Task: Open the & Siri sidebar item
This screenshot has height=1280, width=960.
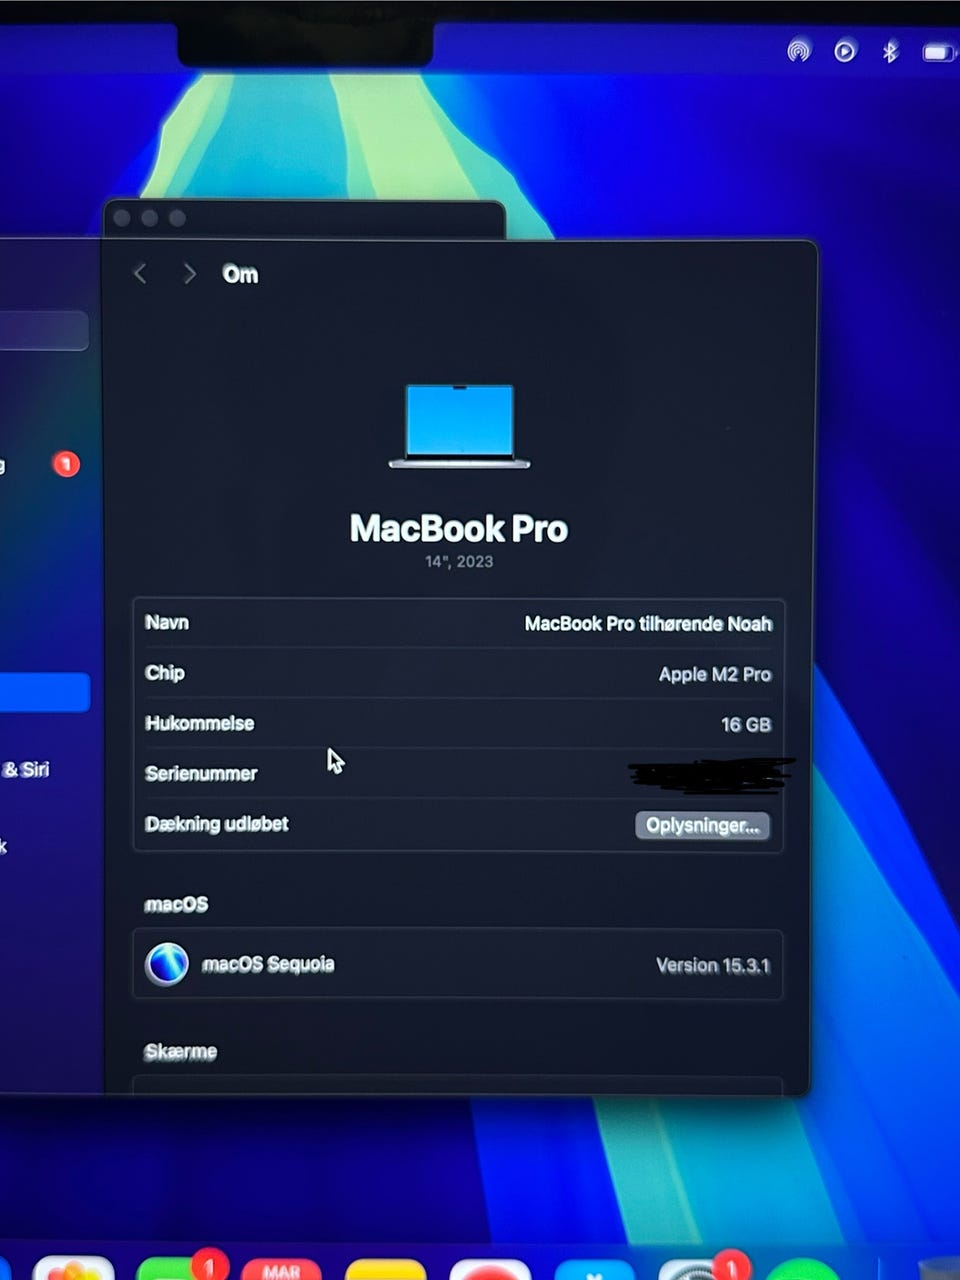Action: 25,769
